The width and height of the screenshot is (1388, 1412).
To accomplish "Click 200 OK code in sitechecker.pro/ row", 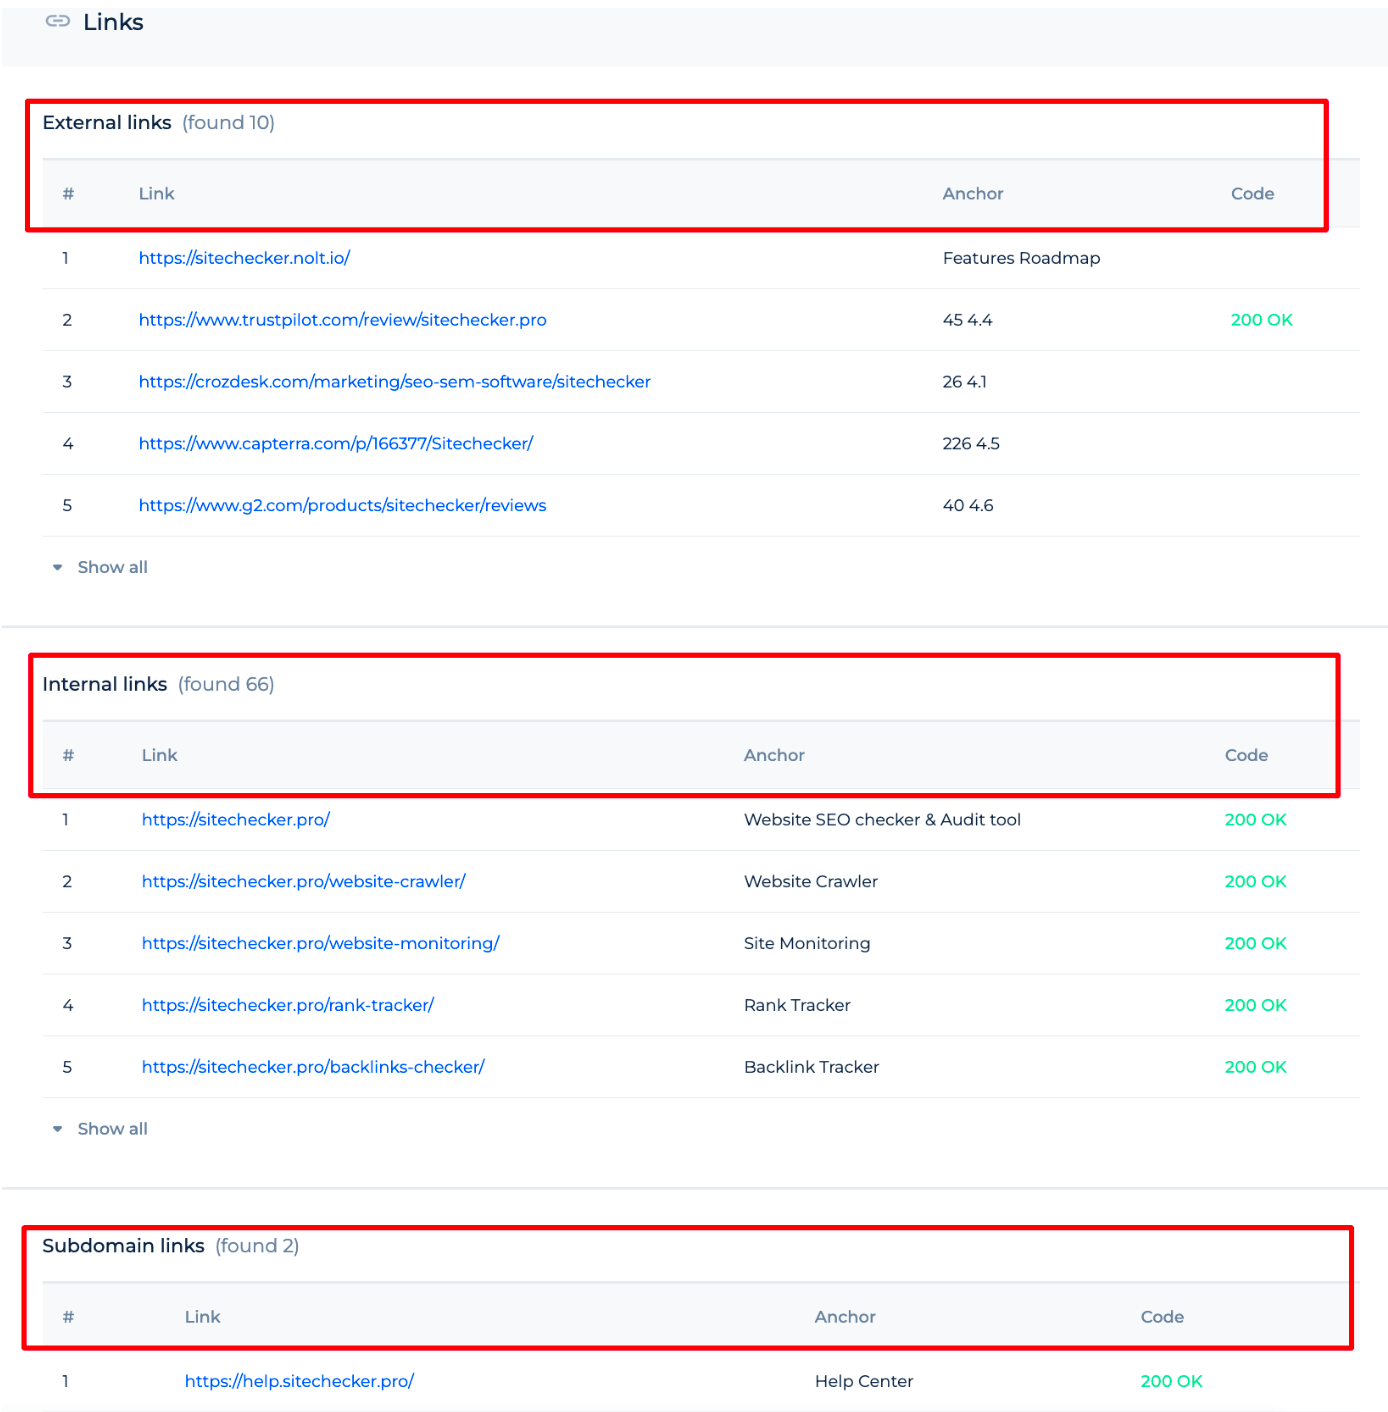I will [x=1255, y=820].
